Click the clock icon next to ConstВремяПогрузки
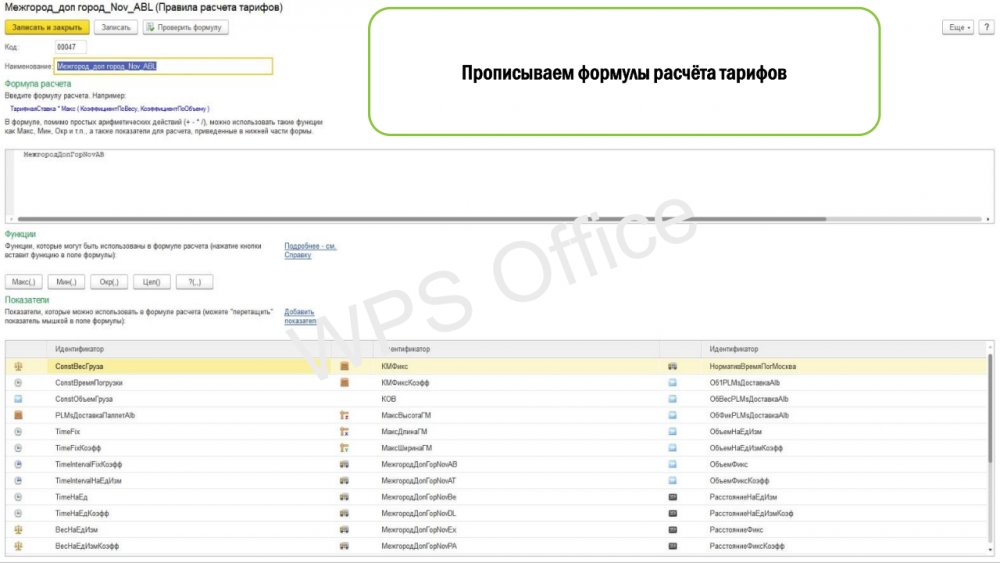The width and height of the screenshot is (1000, 563). point(18,383)
